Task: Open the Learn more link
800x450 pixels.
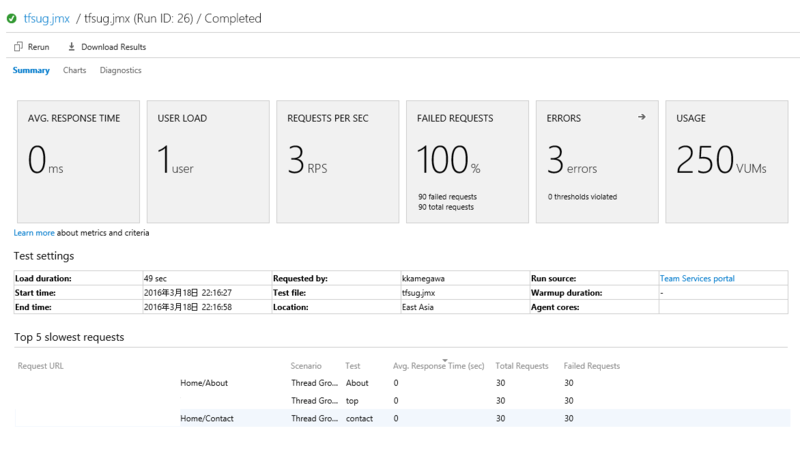Action: [34, 233]
